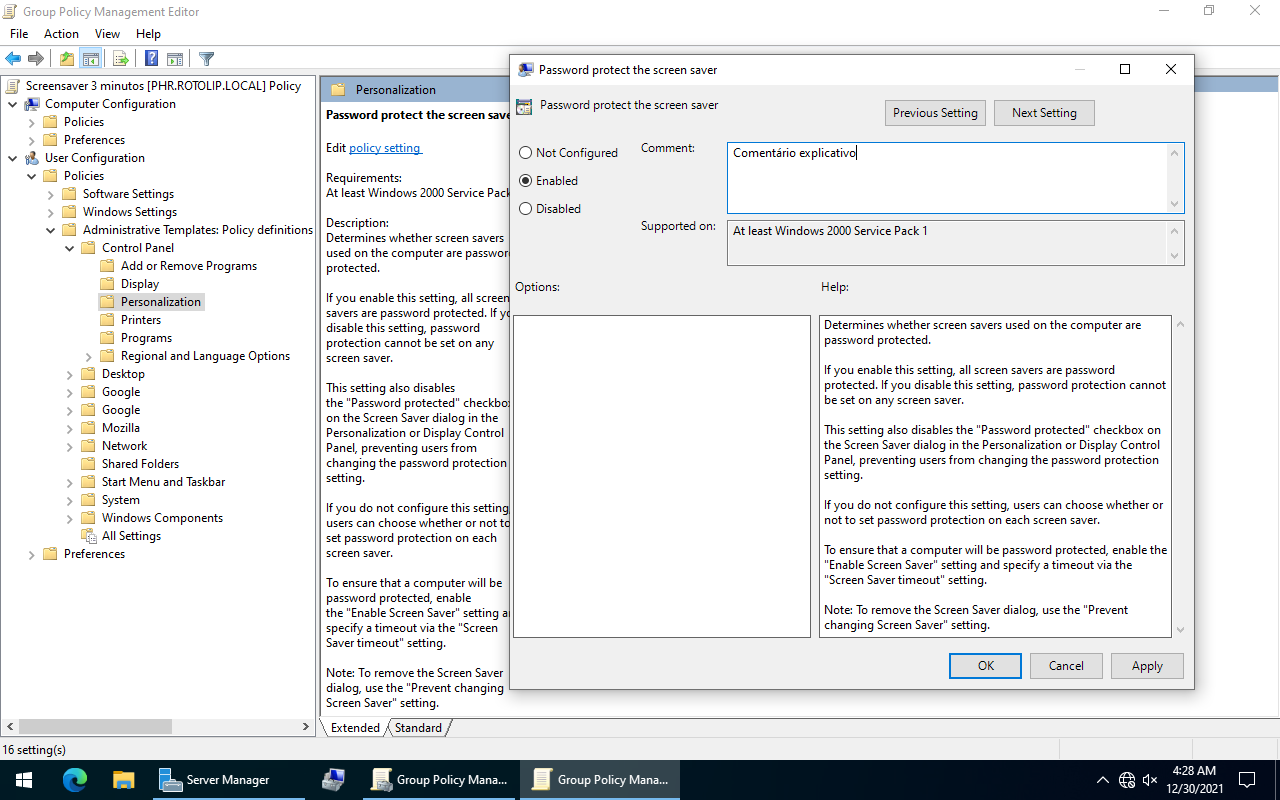Click the Help text scrollbar down arrow
The width and height of the screenshot is (1280, 800).
(1180, 629)
